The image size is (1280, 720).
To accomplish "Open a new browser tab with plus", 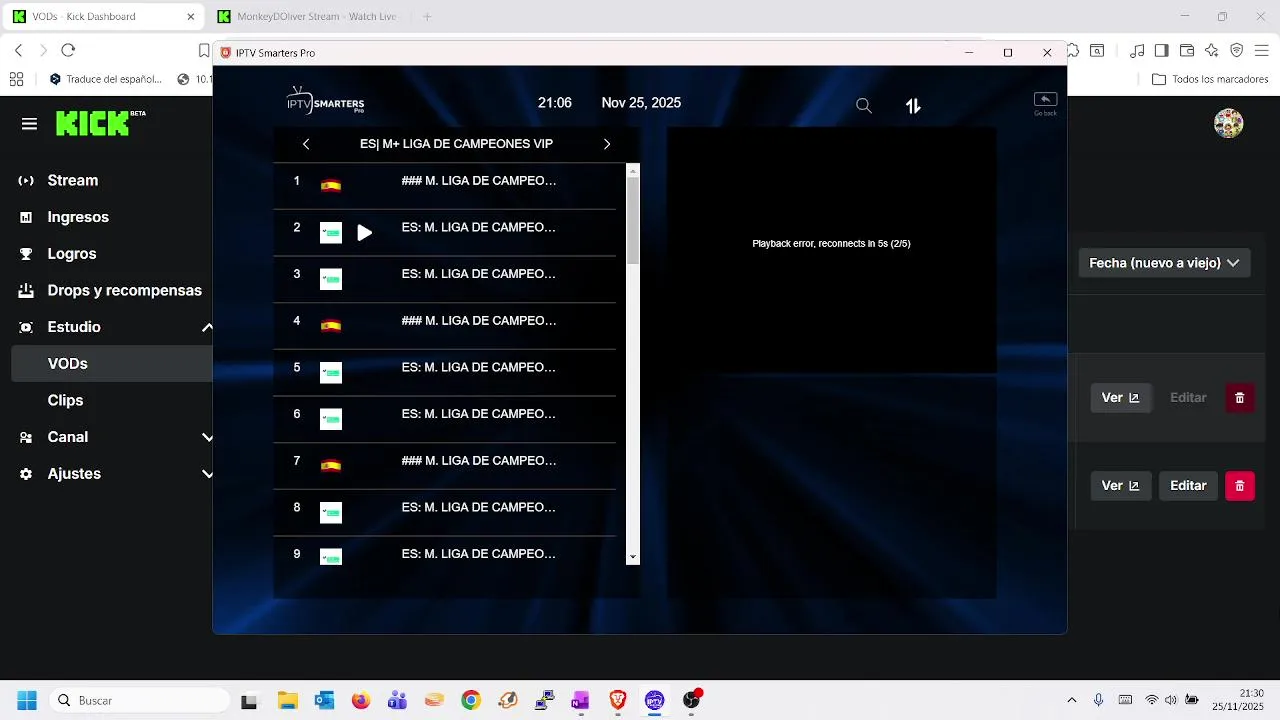I will click(427, 17).
